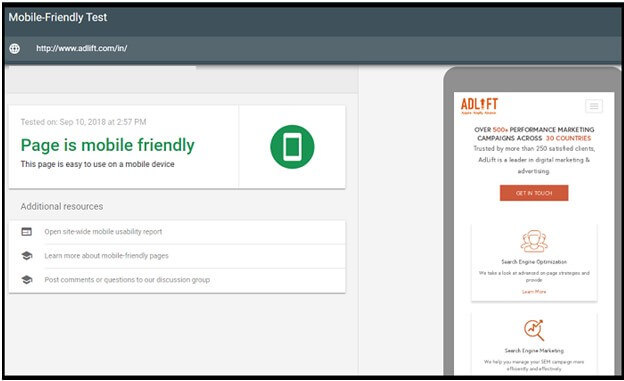Open Post comments or questions discussion link
Screen dimensions: 624x381
(127, 280)
